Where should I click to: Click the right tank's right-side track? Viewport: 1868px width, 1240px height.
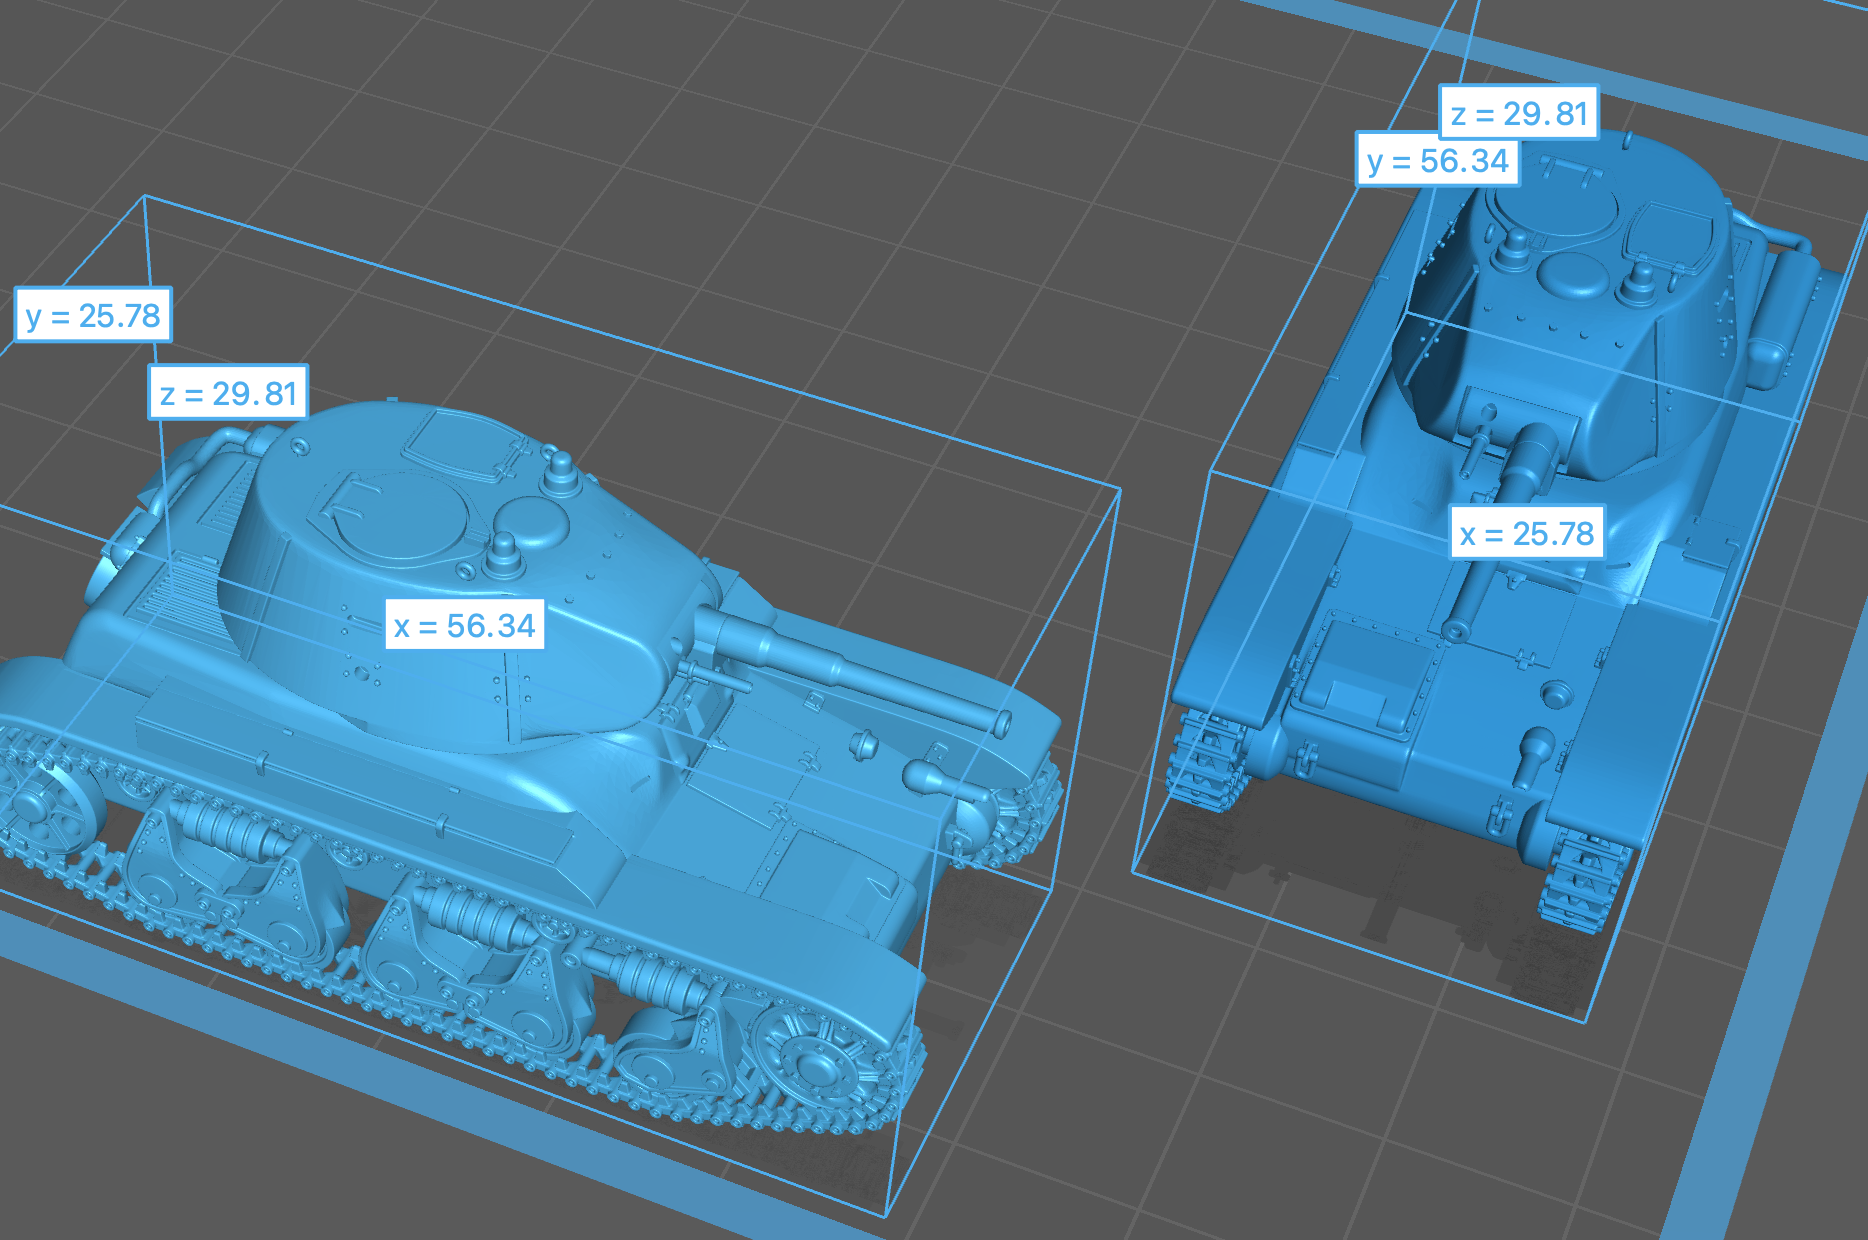tap(1578, 882)
